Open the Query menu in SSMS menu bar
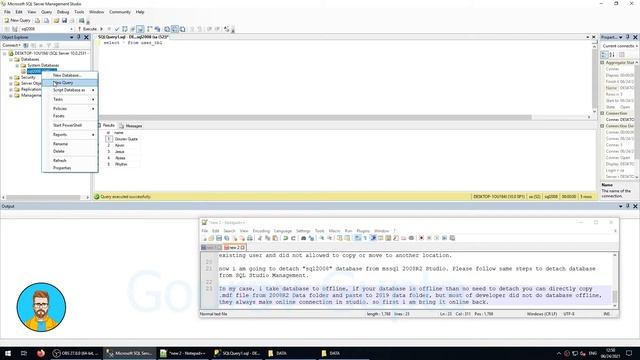 tap(47, 12)
